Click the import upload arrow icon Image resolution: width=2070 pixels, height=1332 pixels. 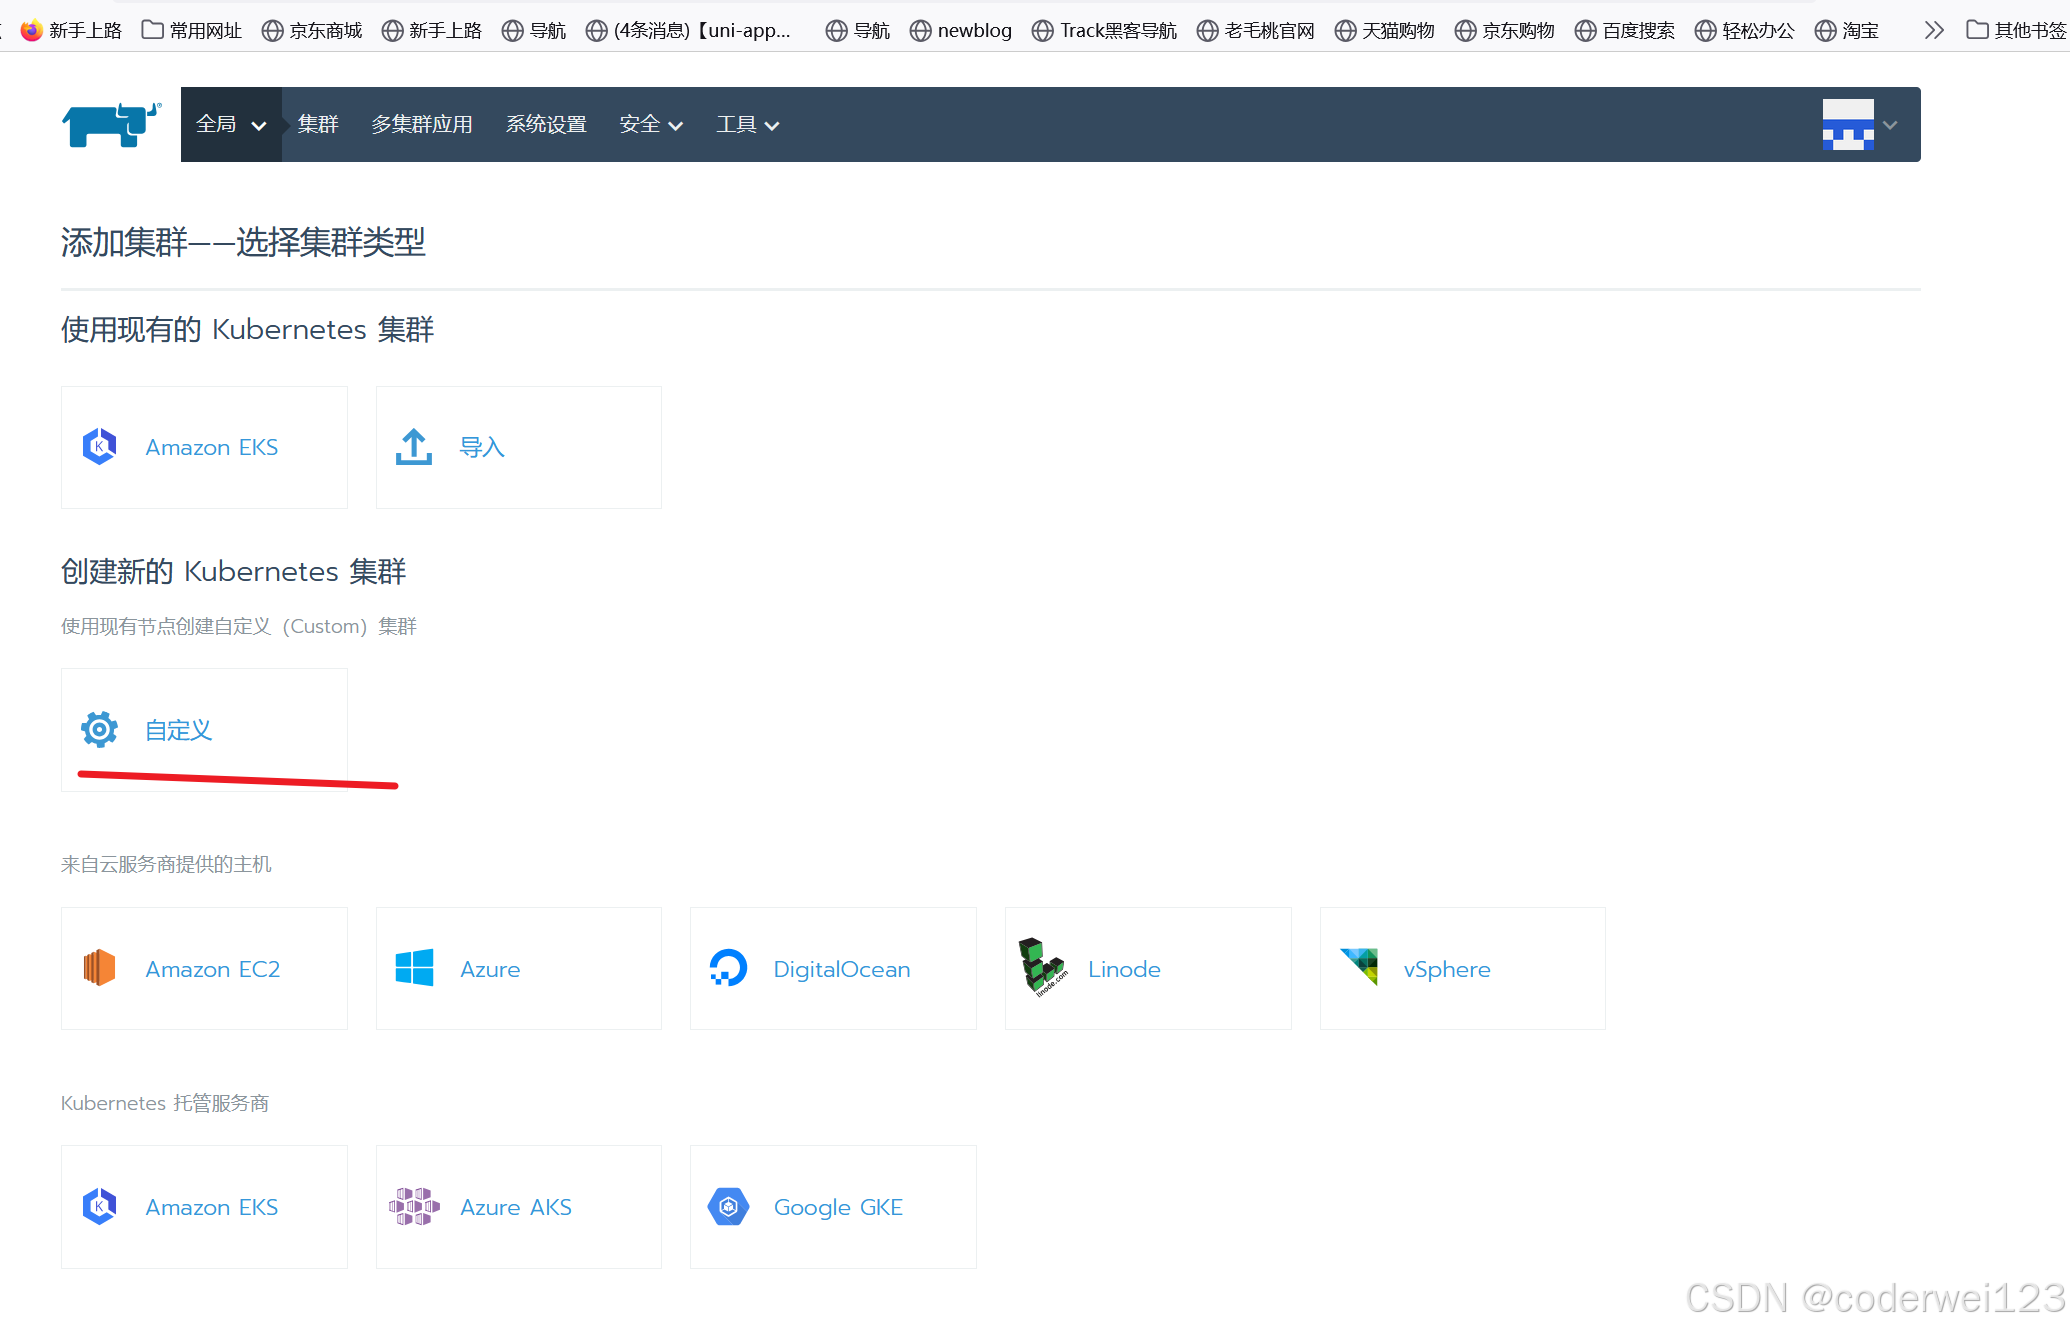click(413, 447)
